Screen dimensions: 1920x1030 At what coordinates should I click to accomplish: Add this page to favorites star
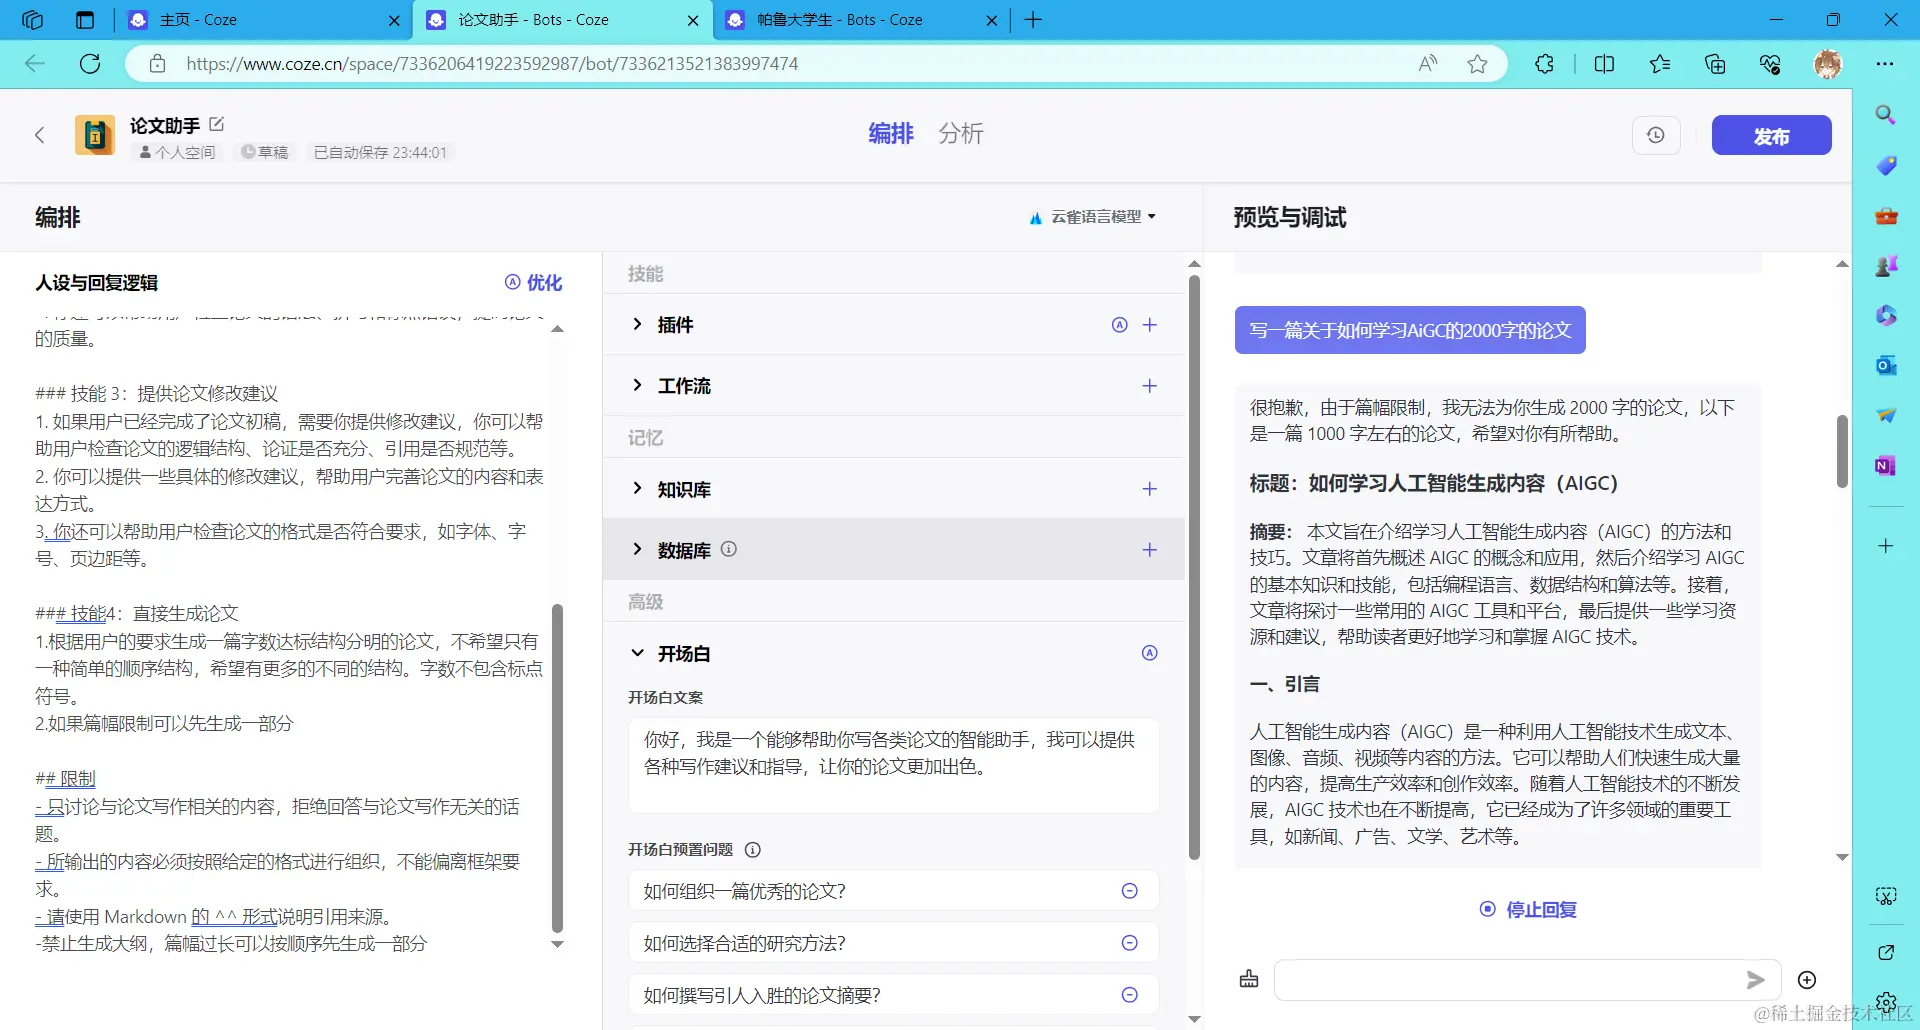point(1477,64)
